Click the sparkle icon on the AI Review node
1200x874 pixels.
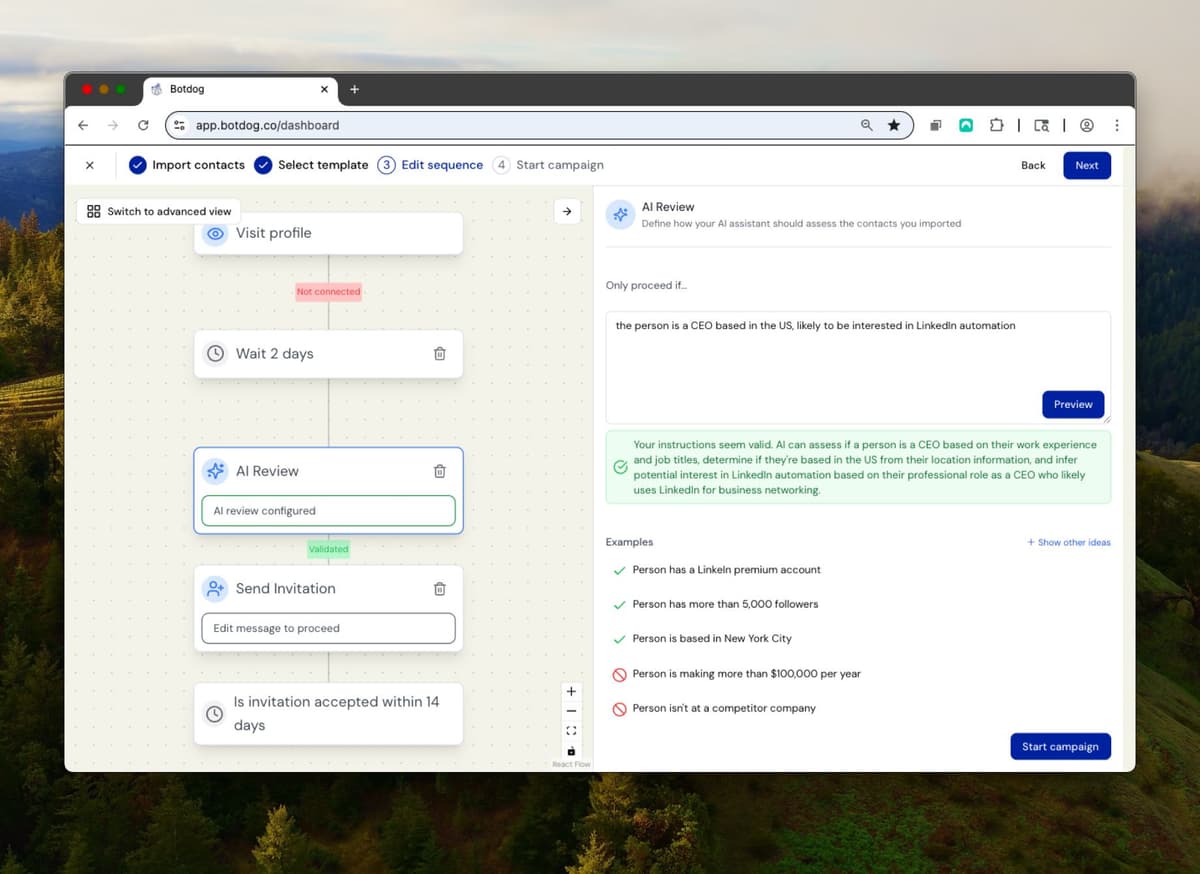click(x=214, y=471)
